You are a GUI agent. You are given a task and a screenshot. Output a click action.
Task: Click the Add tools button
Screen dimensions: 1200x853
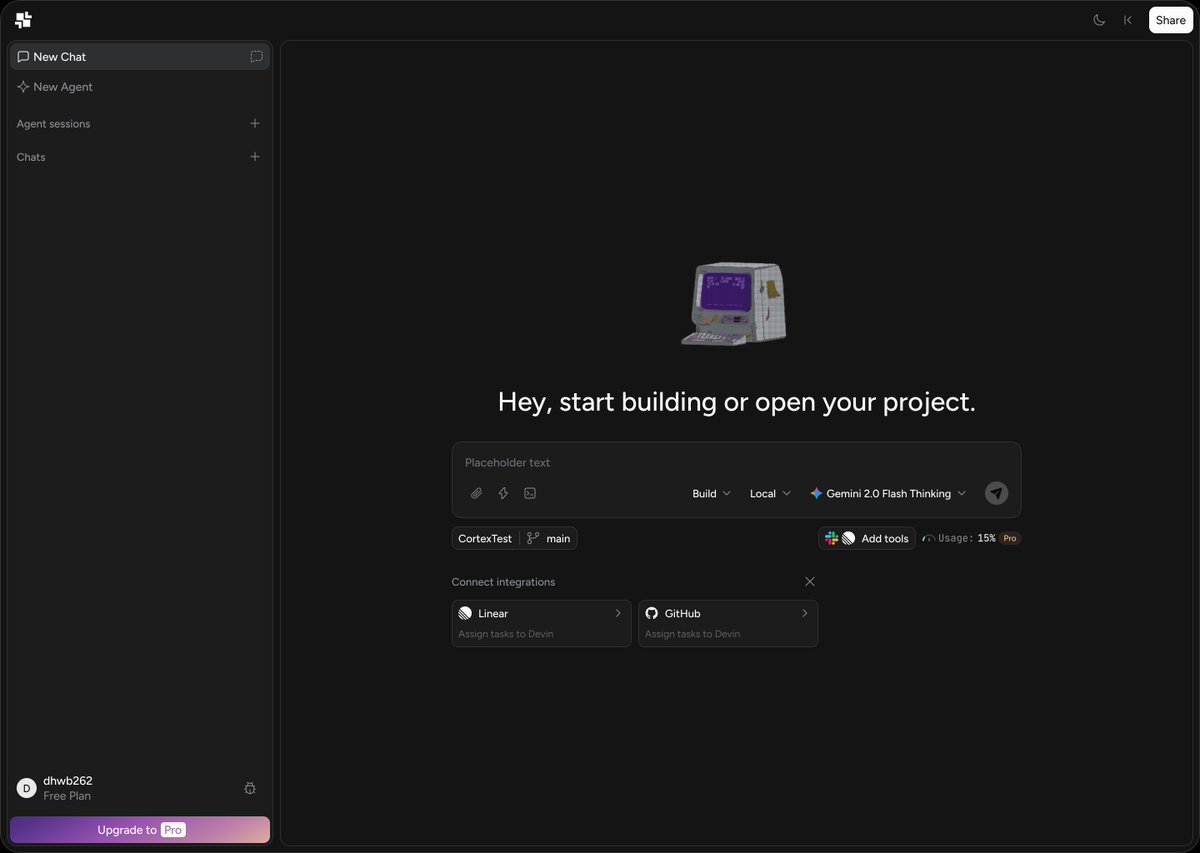pos(867,538)
